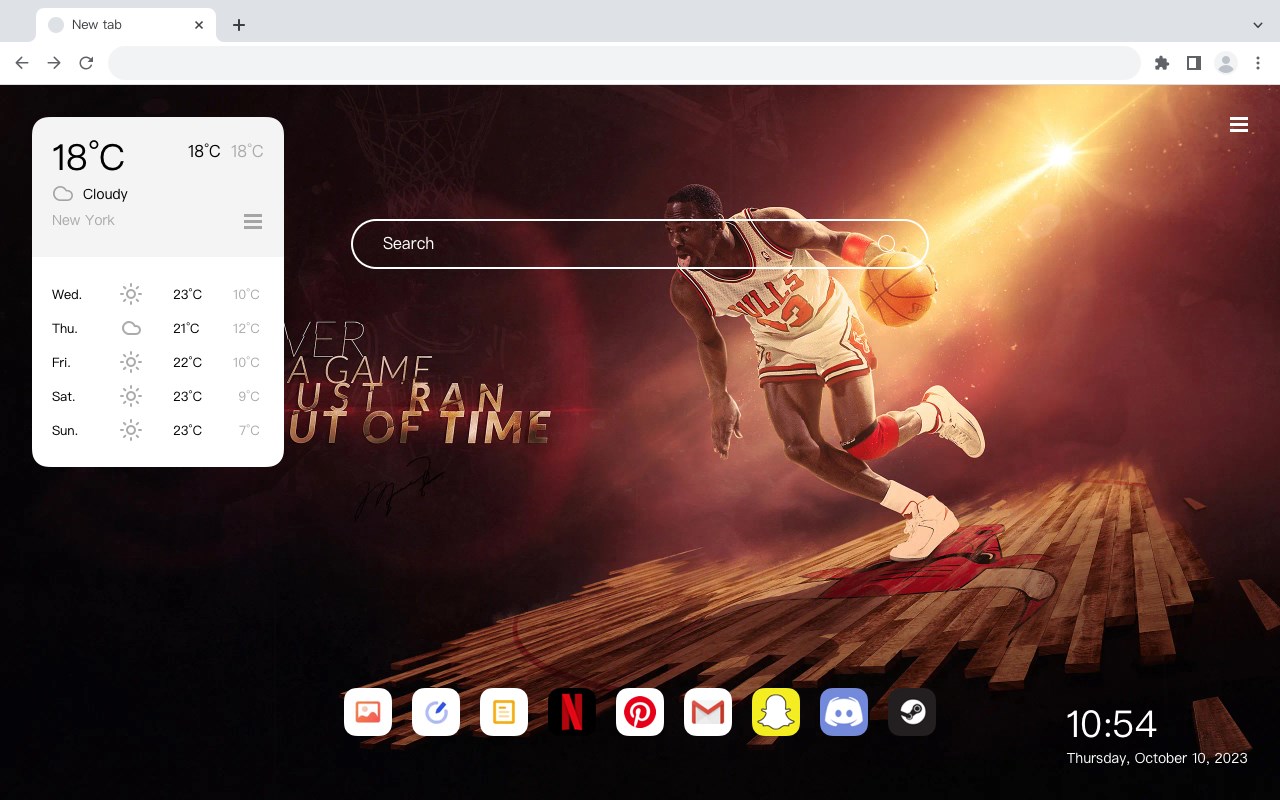The height and width of the screenshot is (800, 1280).
Task: Expand the tab search dropdown arrow
Action: coord(1258,25)
